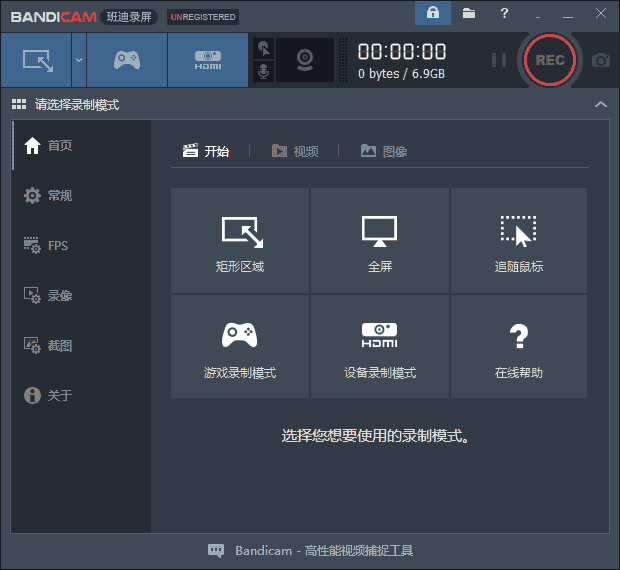Open the output folder icon in the title bar

(469, 14)
